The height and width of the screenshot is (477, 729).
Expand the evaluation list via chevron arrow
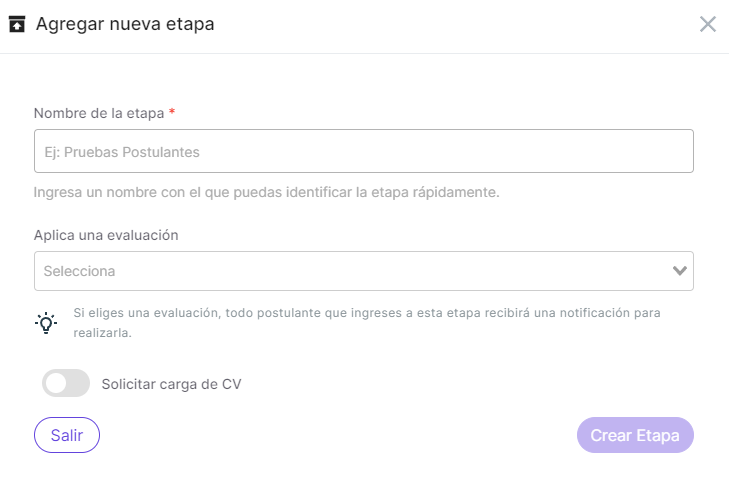(x=680, y=271)
